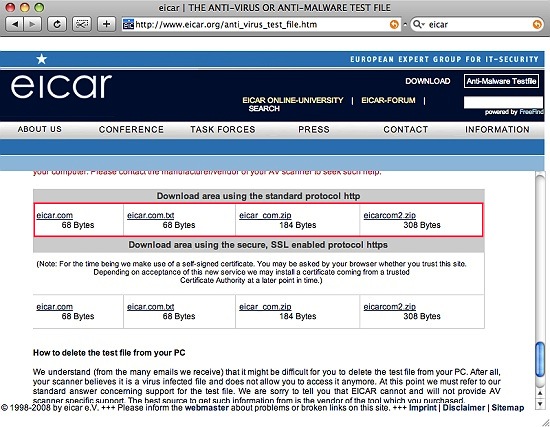Click the white star in the blue banner
This screenshot has height=427, width=550.
(x=41, y=59)
